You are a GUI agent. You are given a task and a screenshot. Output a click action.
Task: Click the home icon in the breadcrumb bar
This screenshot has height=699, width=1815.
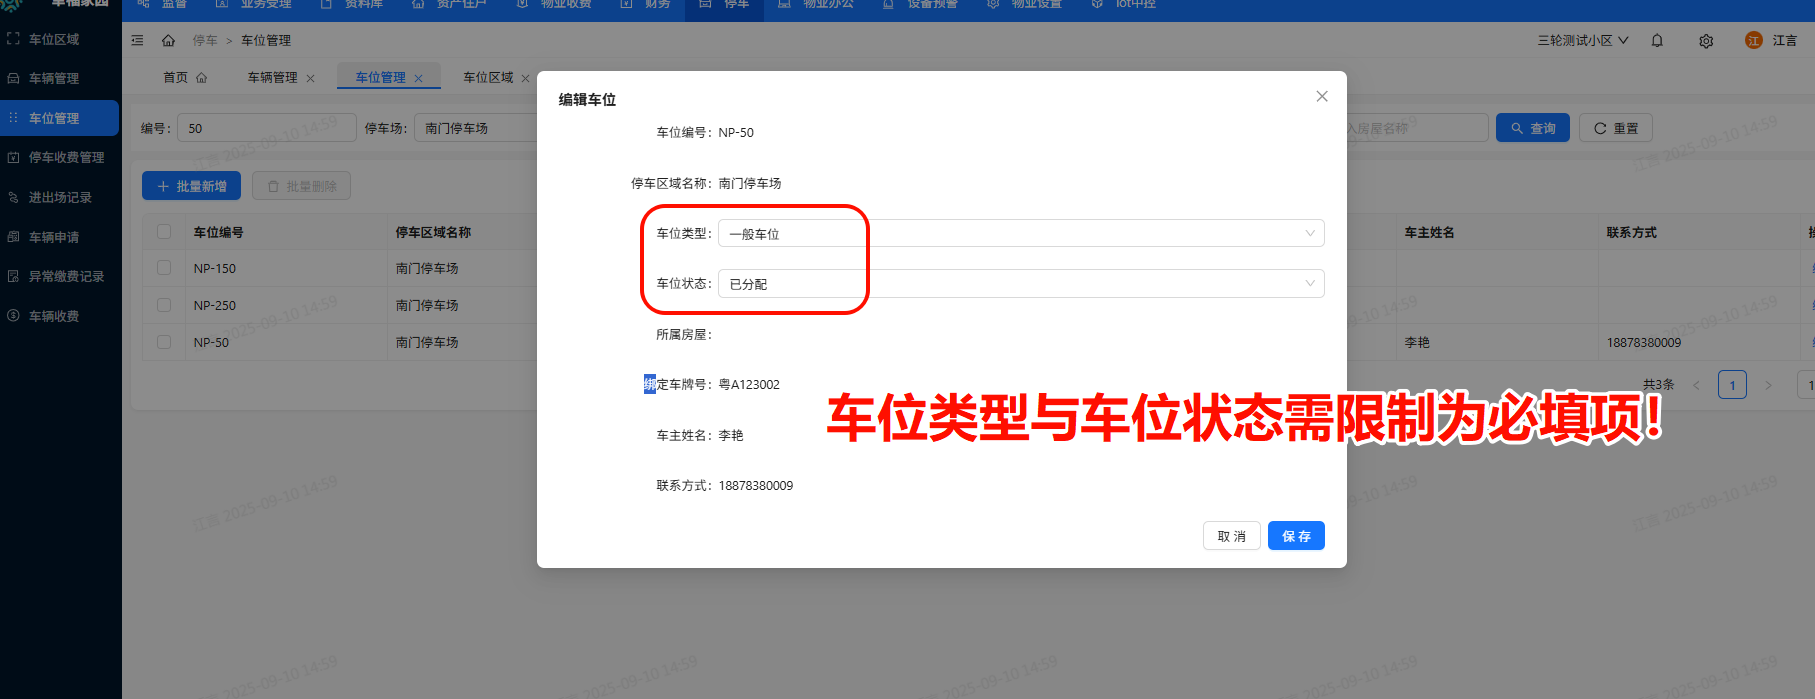tap(168, 40)
